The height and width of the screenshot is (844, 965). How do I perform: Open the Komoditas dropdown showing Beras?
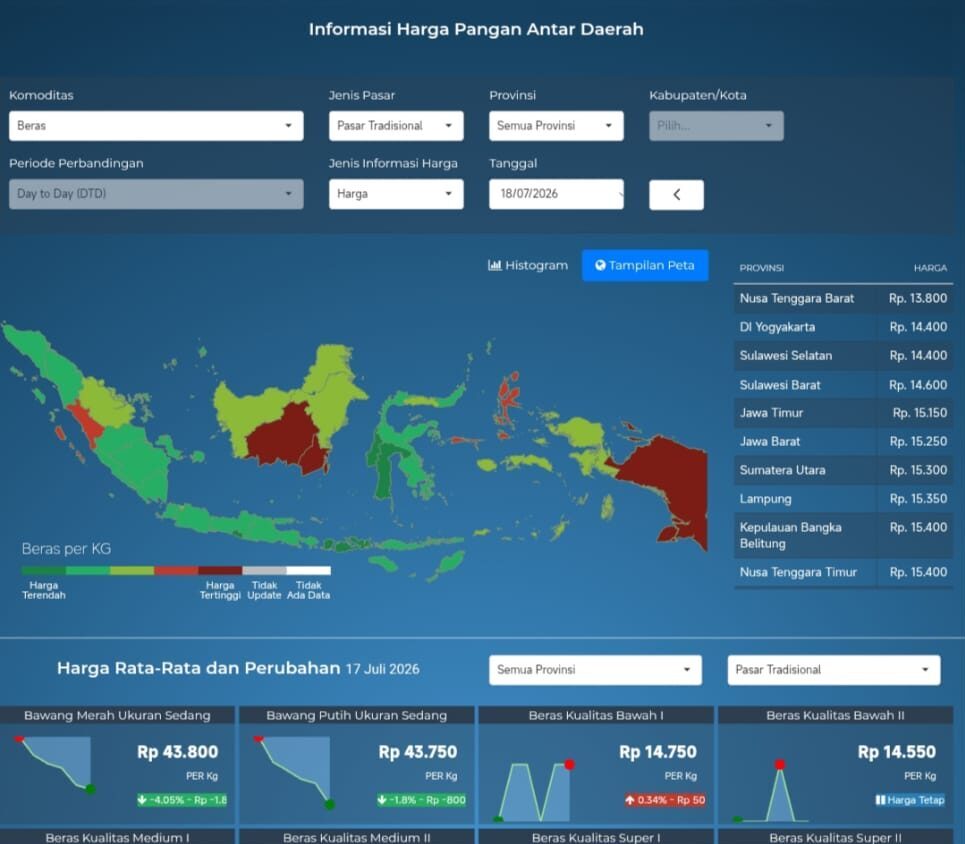(x=156, y=126)
